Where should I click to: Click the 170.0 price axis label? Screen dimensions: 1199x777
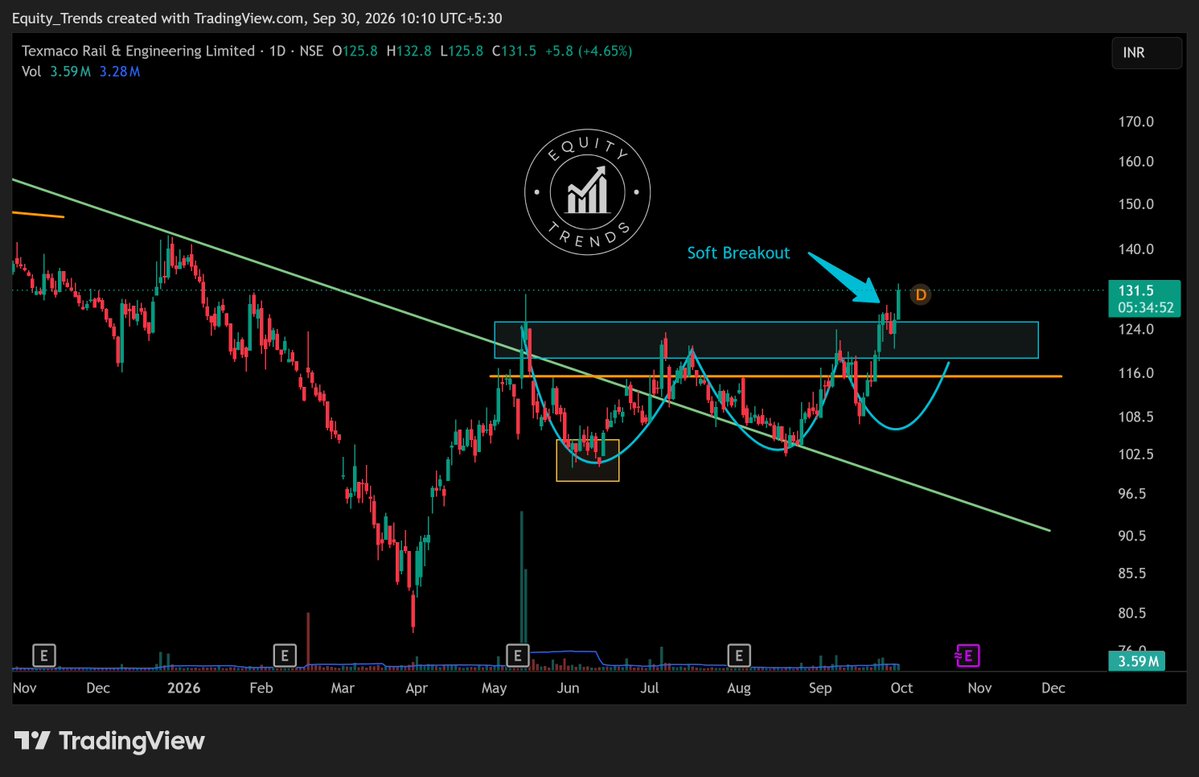[1136, 122]
